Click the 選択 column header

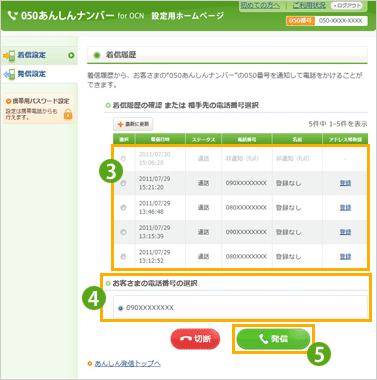(x=124, y=139)
